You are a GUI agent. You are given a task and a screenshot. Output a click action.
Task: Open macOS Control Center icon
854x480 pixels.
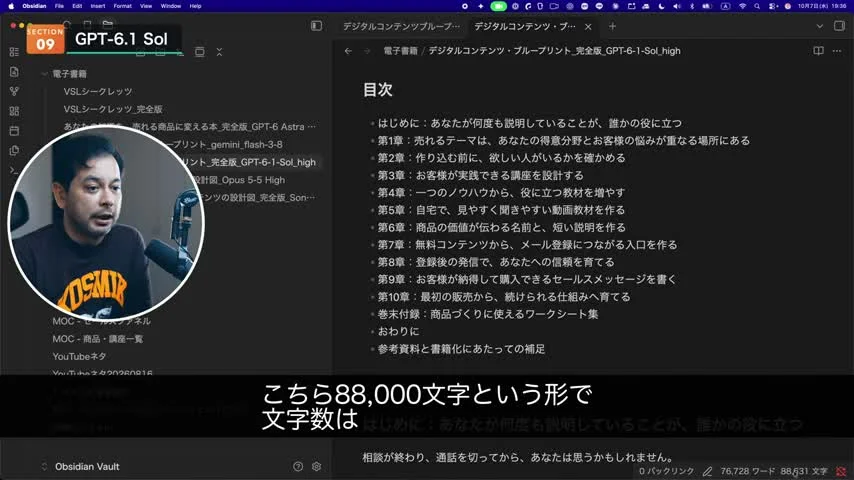773,6
